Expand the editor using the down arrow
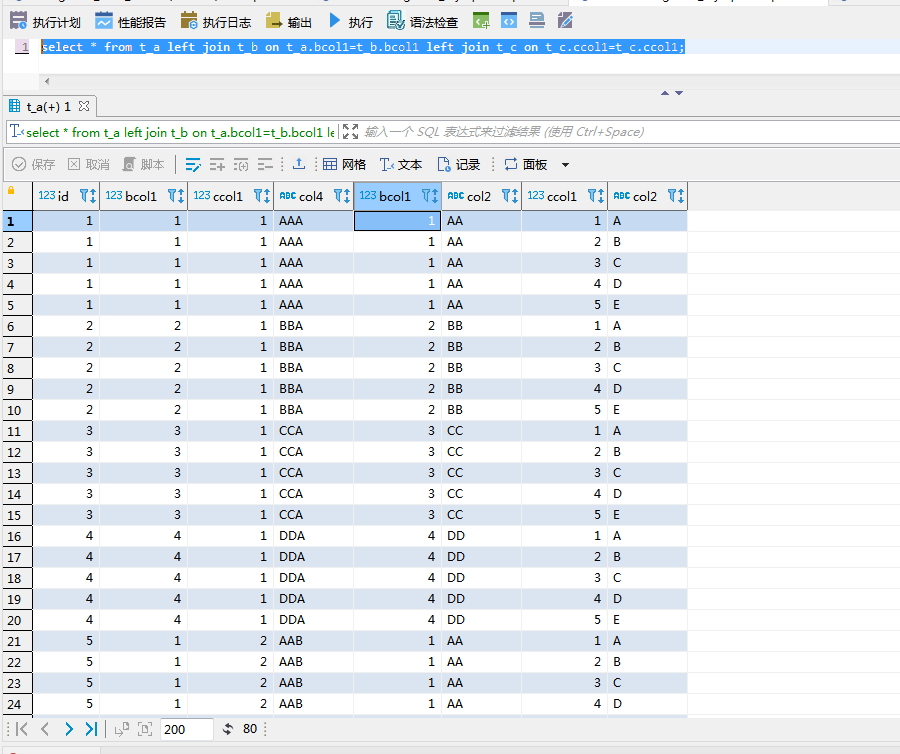 tap(678, 93)
